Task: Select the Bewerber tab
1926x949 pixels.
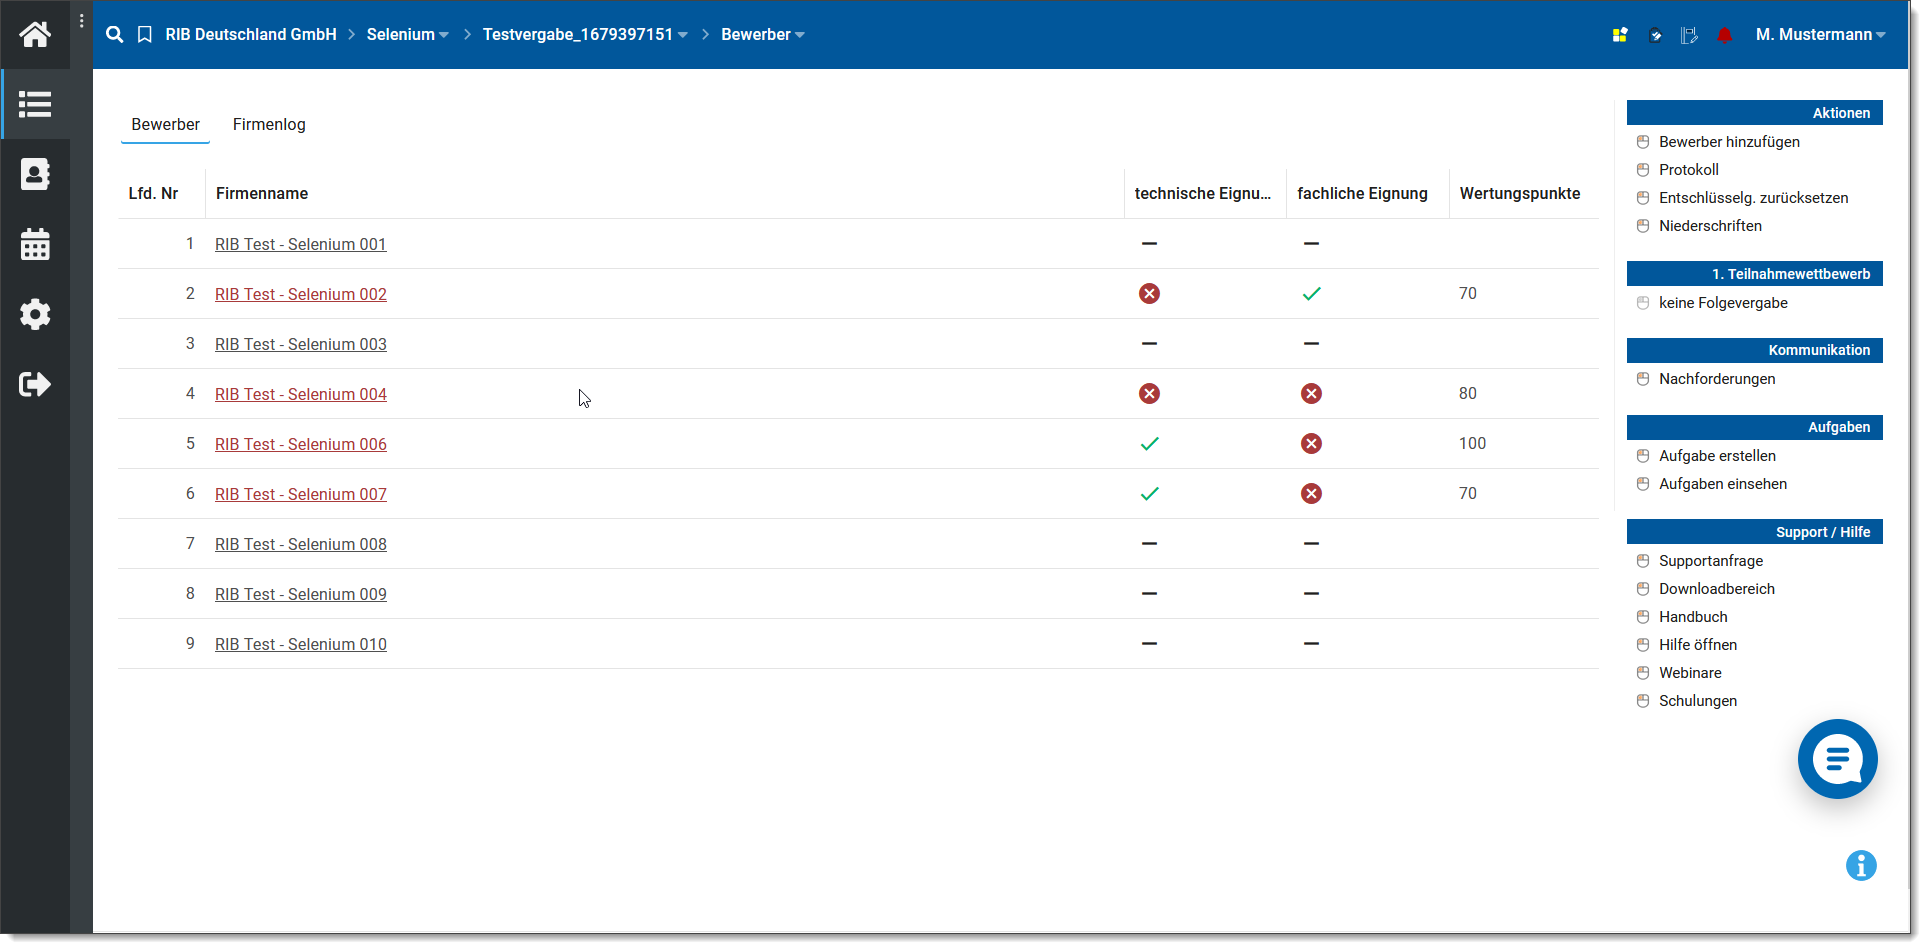Action: click(165, 124)
